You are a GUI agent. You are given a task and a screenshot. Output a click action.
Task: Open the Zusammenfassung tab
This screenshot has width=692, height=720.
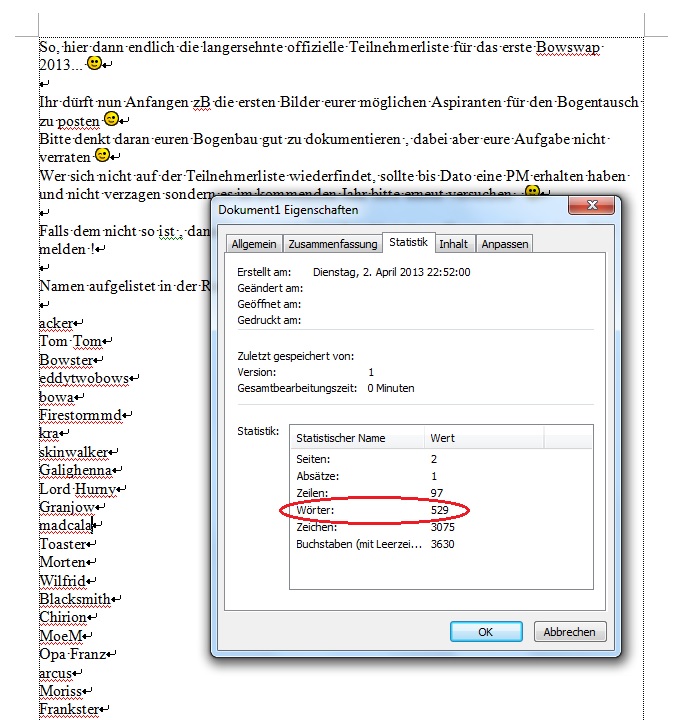pyautogui.click(x=333, y=244)
